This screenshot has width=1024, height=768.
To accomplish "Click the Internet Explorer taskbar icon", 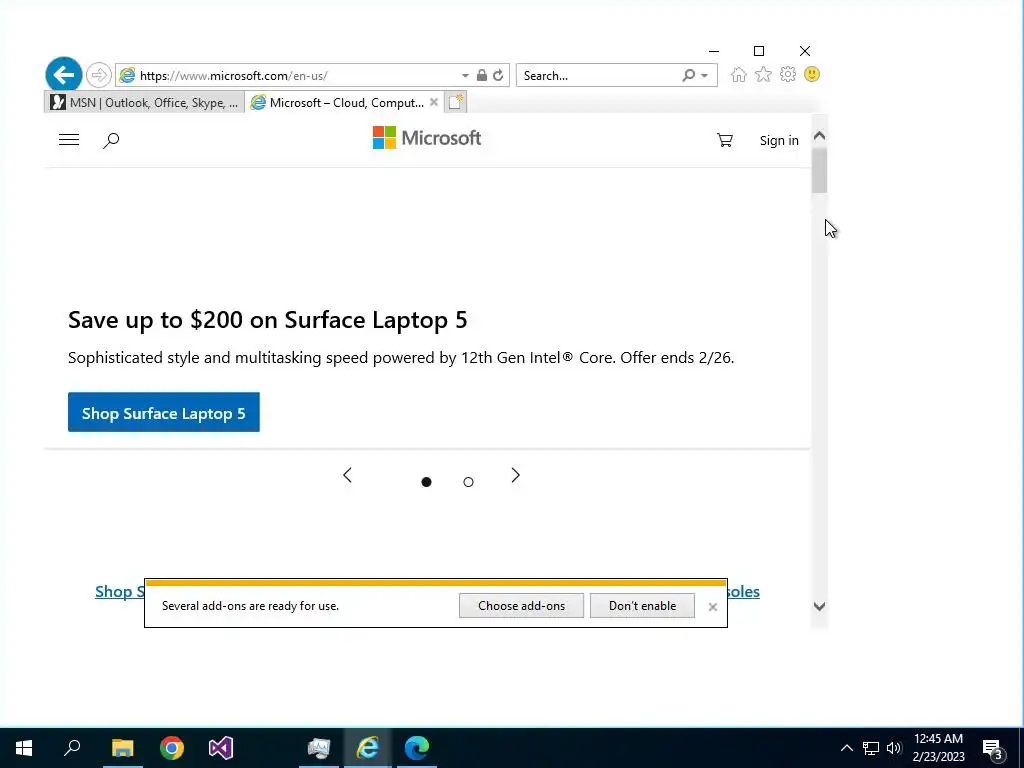I will click(x=368, y=748).
